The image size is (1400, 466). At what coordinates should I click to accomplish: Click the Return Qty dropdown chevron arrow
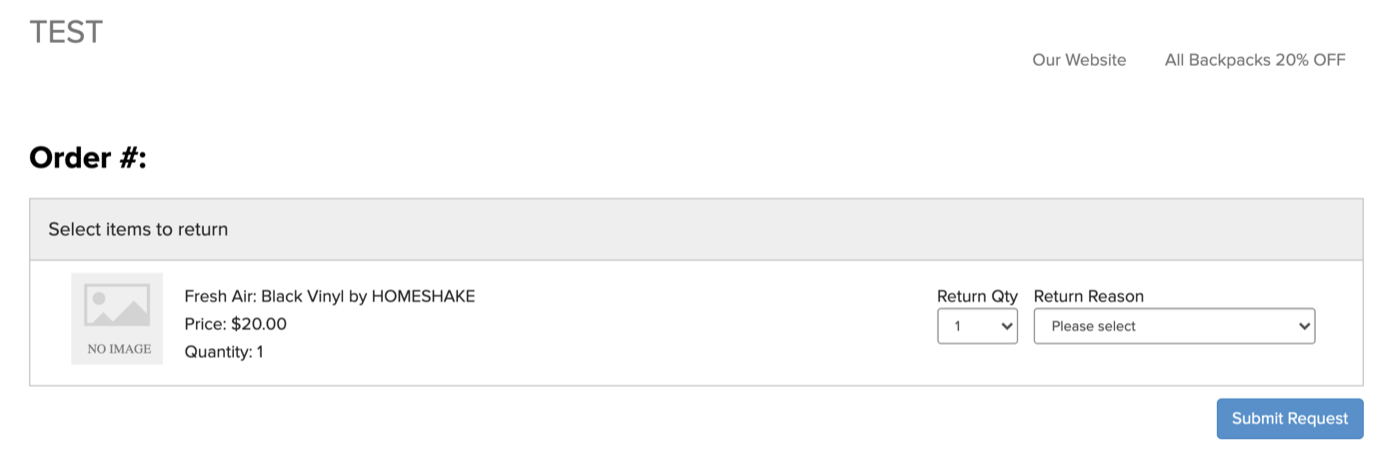point(1005,326)
